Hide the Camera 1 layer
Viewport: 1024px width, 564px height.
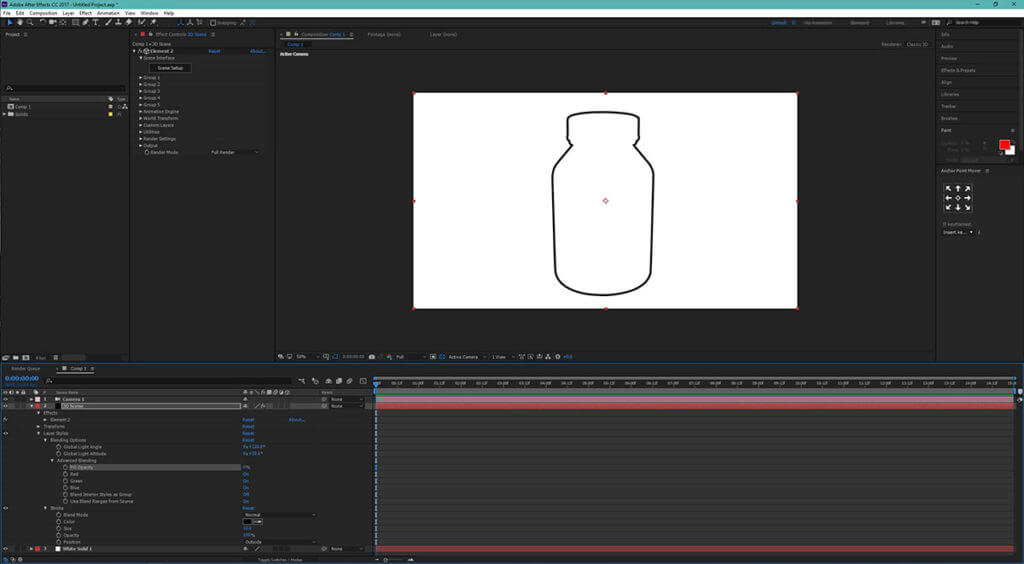click(5, 399)
